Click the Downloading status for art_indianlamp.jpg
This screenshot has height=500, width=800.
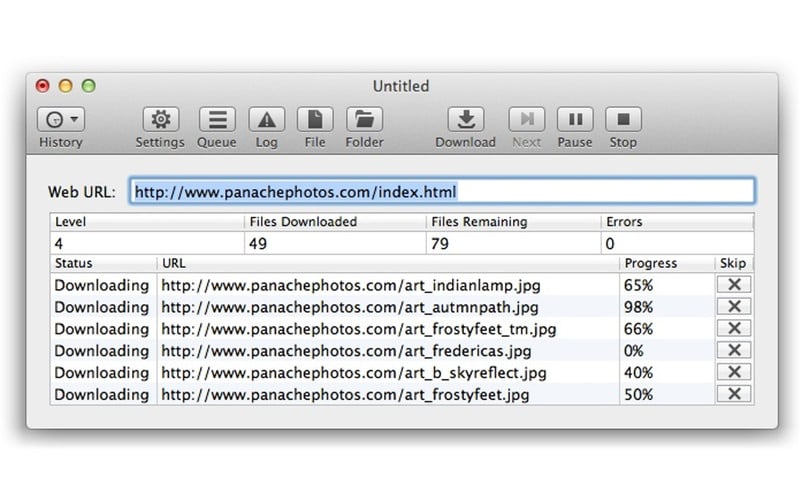coord(102,285)
